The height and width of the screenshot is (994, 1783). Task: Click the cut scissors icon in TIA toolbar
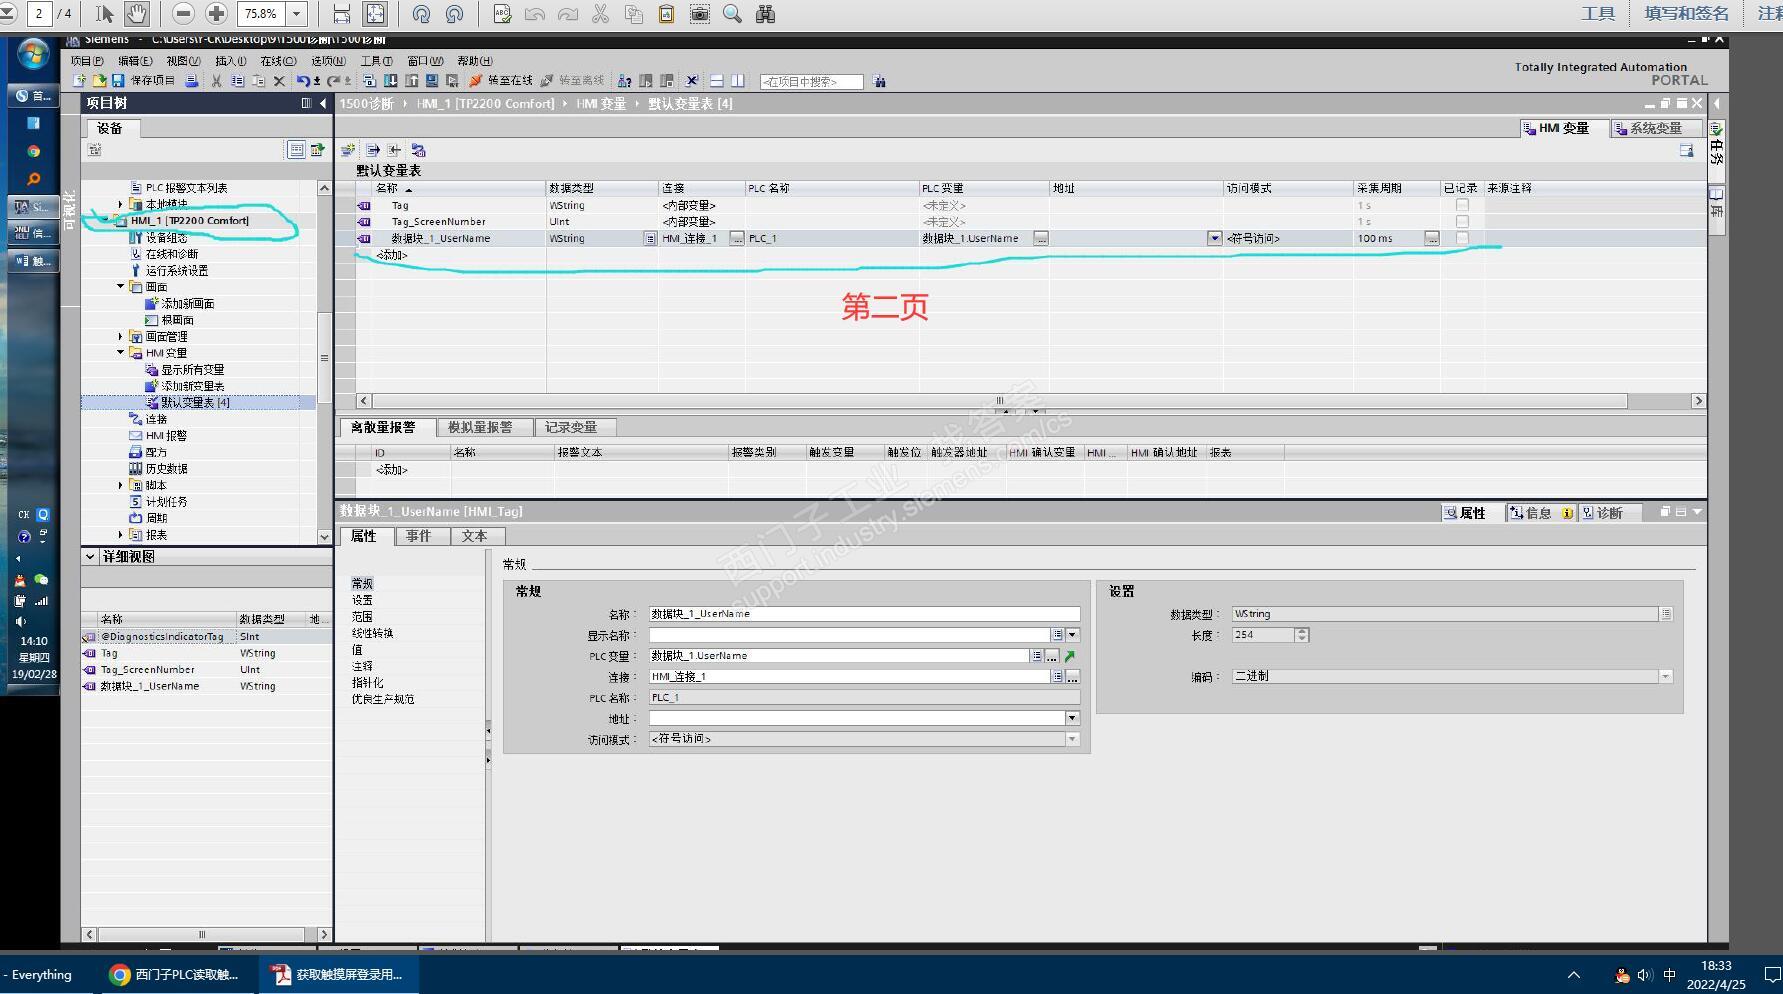point(216,81)
